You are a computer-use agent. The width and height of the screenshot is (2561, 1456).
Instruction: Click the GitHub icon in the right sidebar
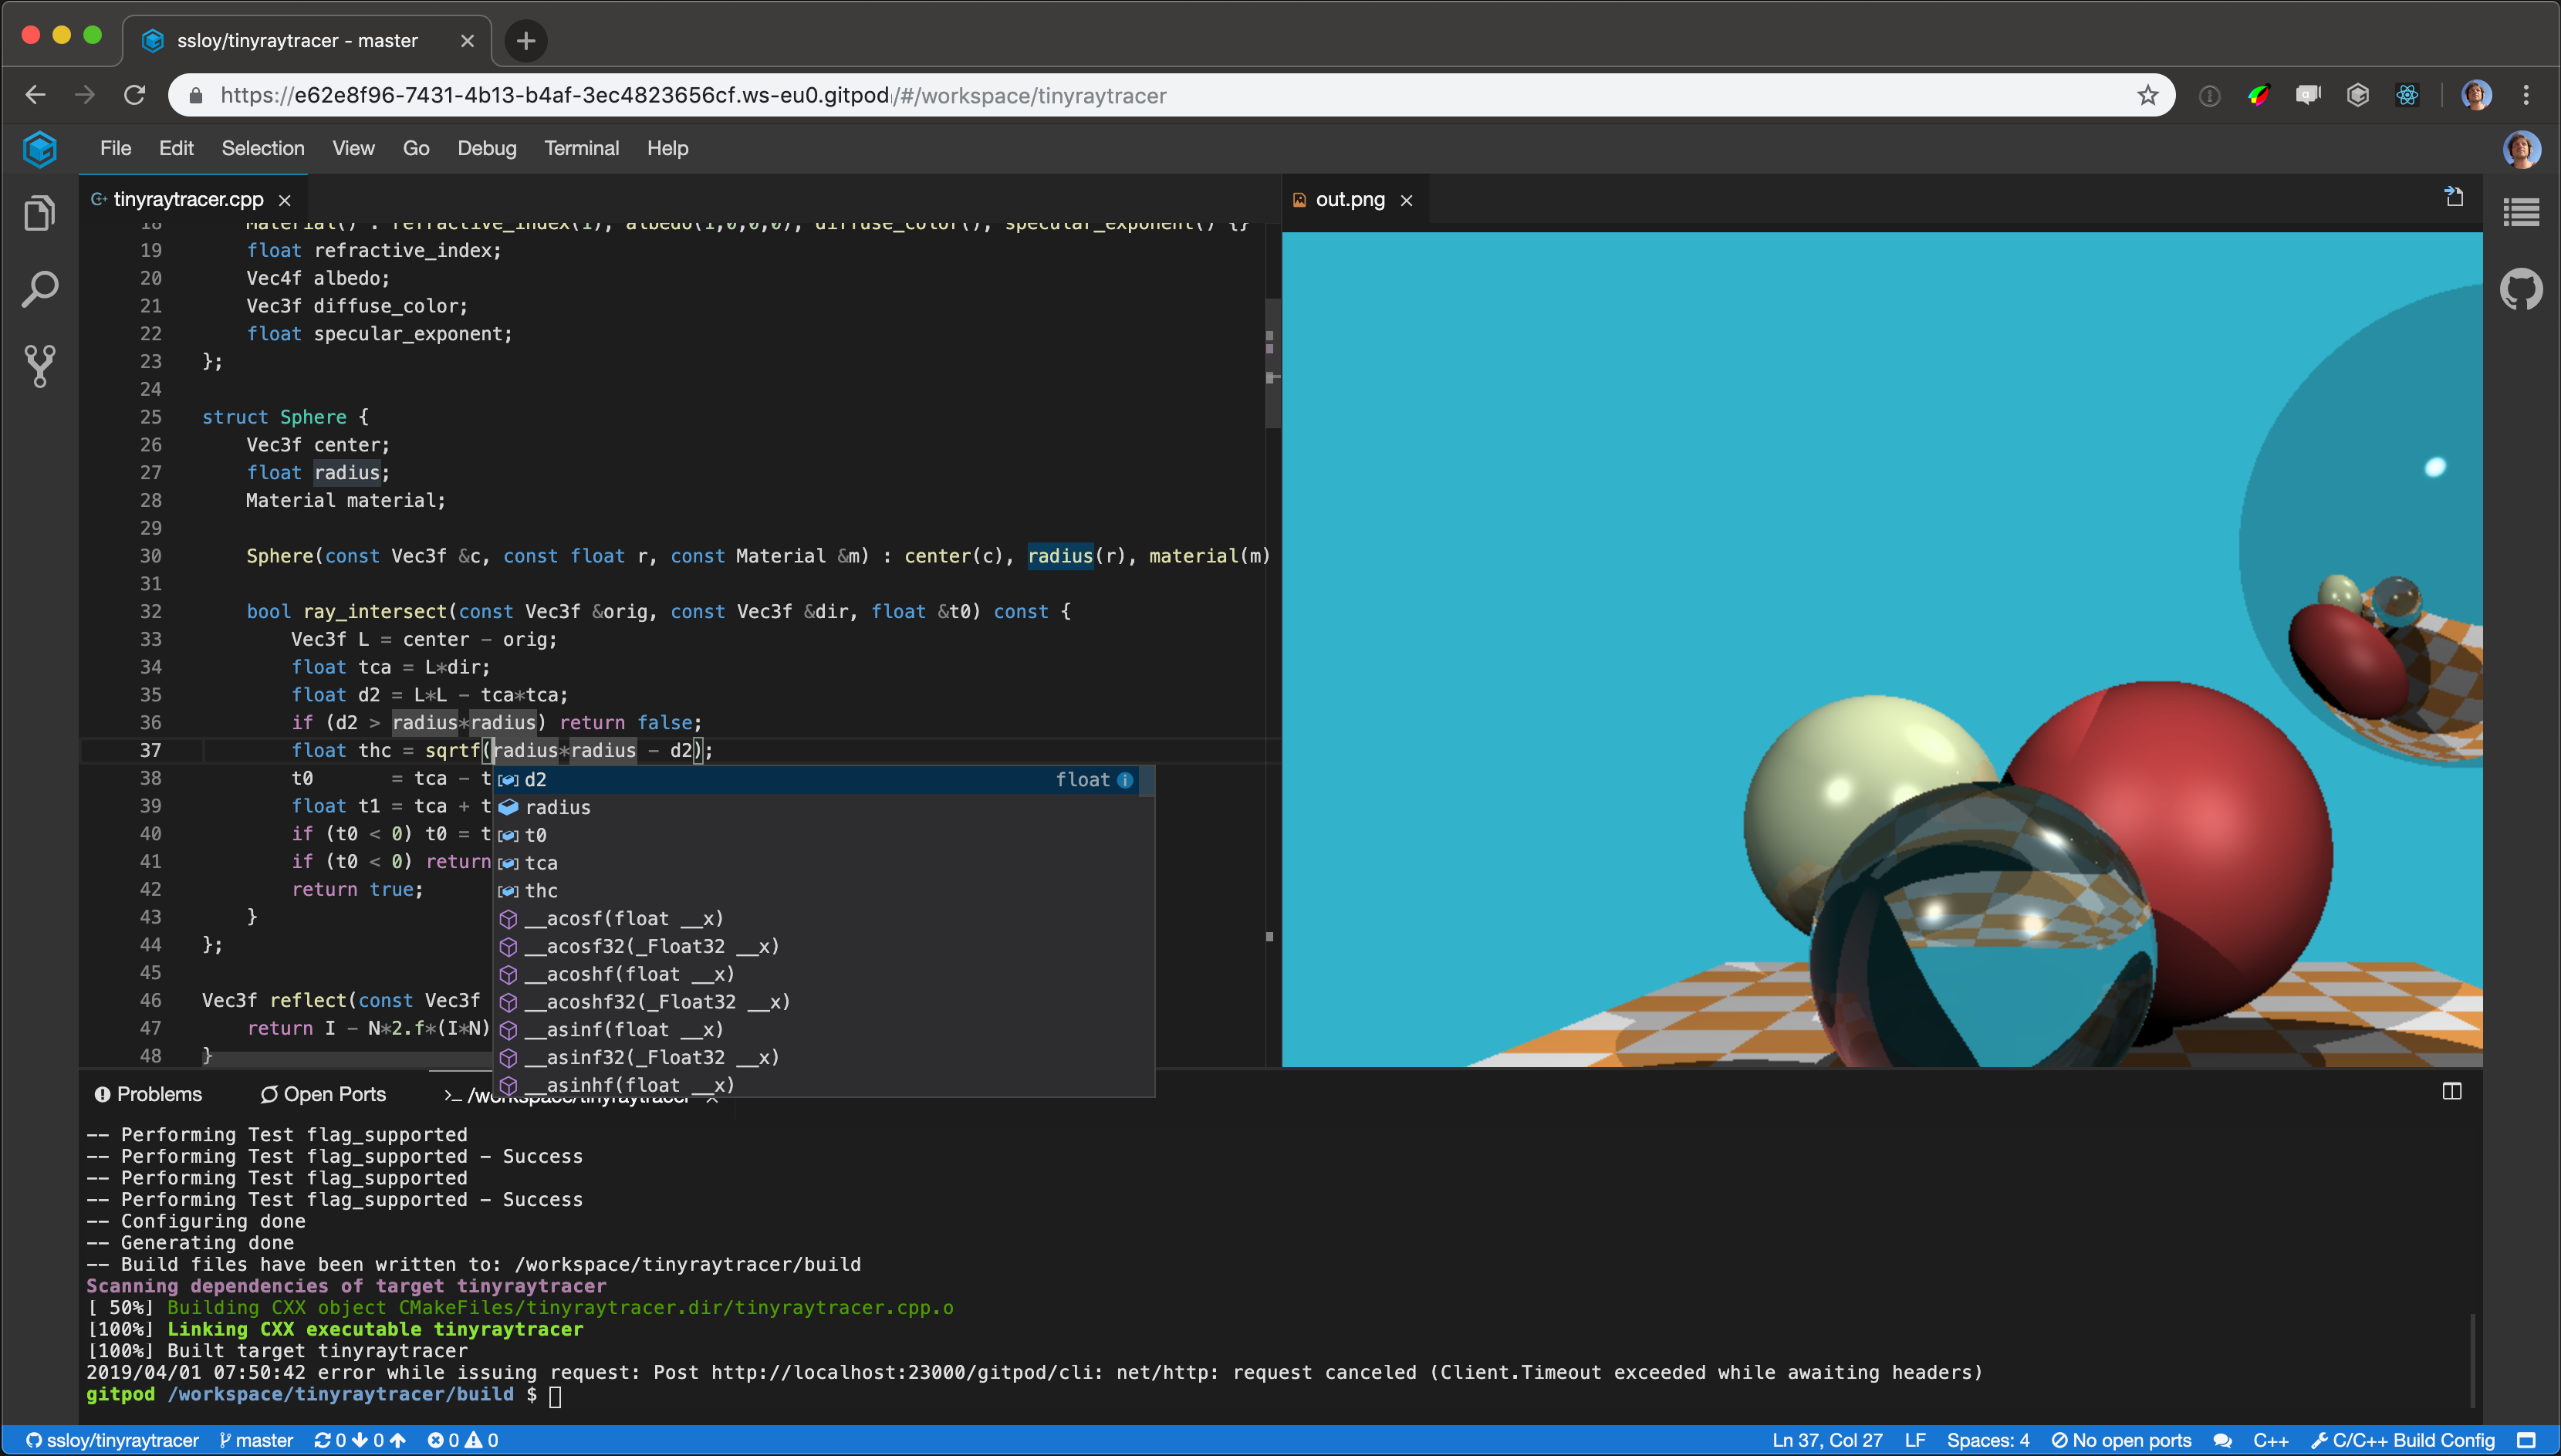coord(2523,289)
